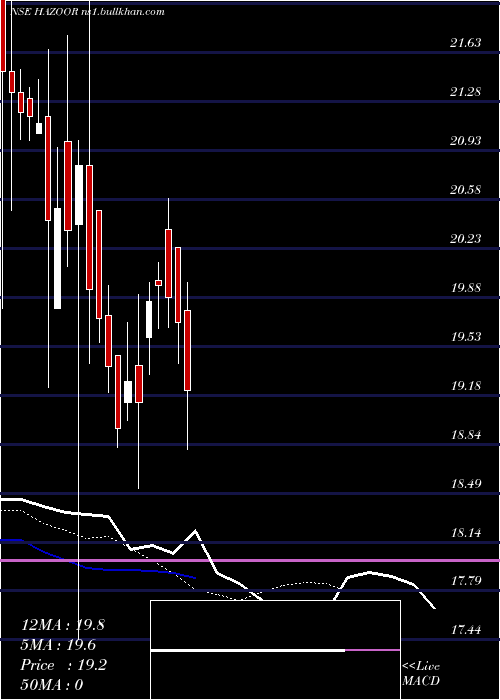Click the 20.93 price axis label
Screen dimensions: 500x700
(x=466, y=141)
